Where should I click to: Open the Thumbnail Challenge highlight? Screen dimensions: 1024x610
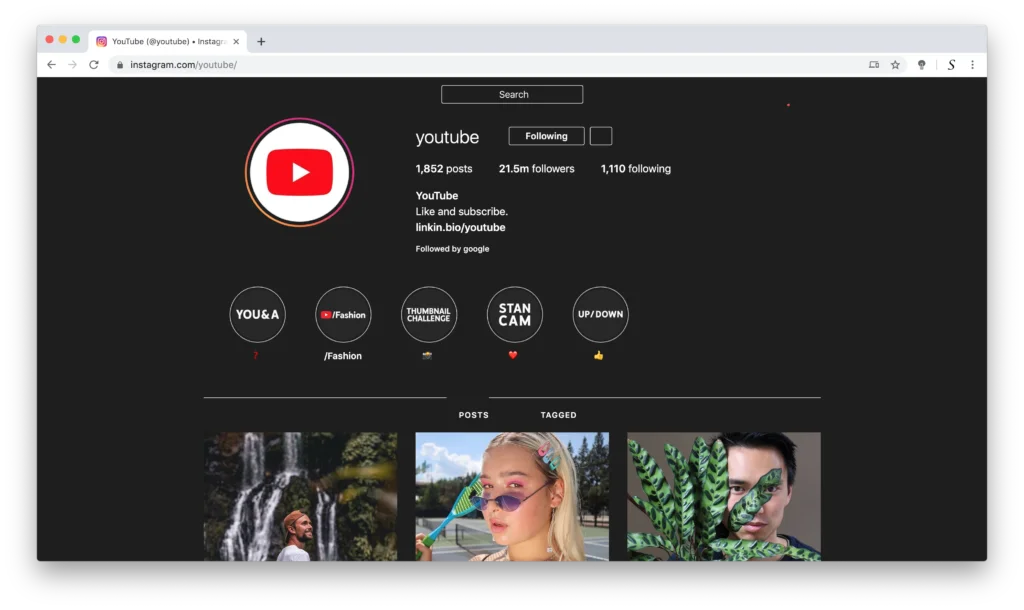428,314
